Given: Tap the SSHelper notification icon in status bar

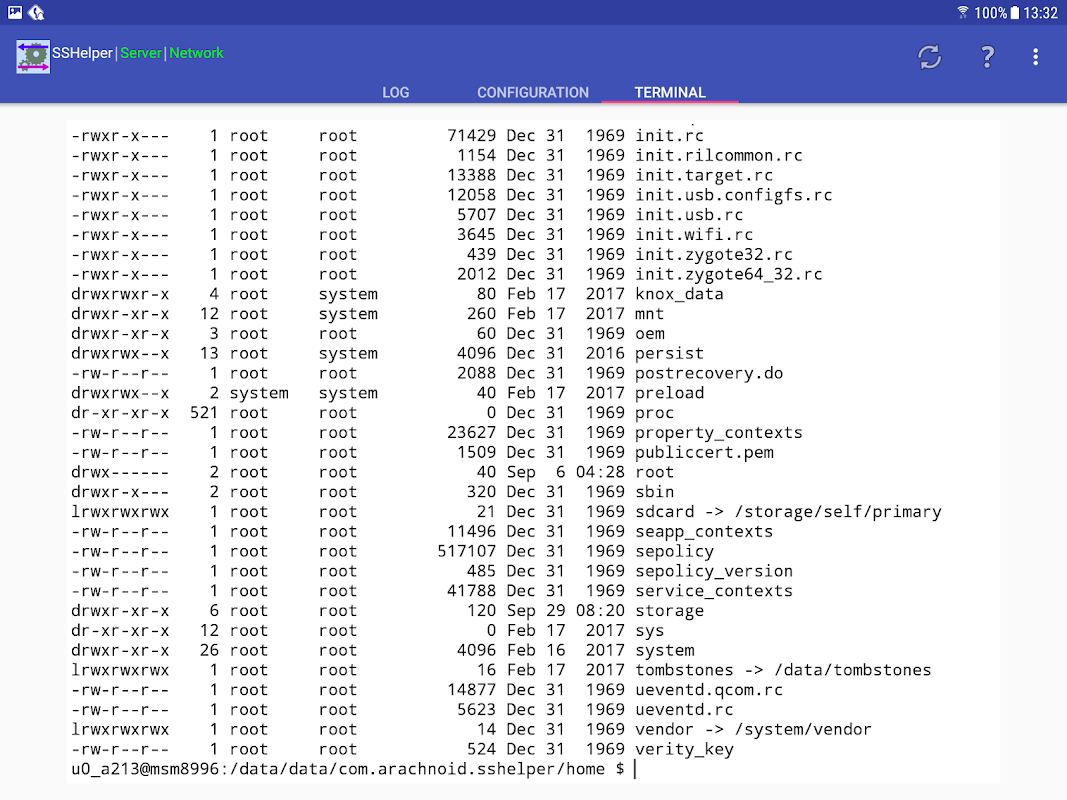Looking at the screenshot, I should 36,12.
